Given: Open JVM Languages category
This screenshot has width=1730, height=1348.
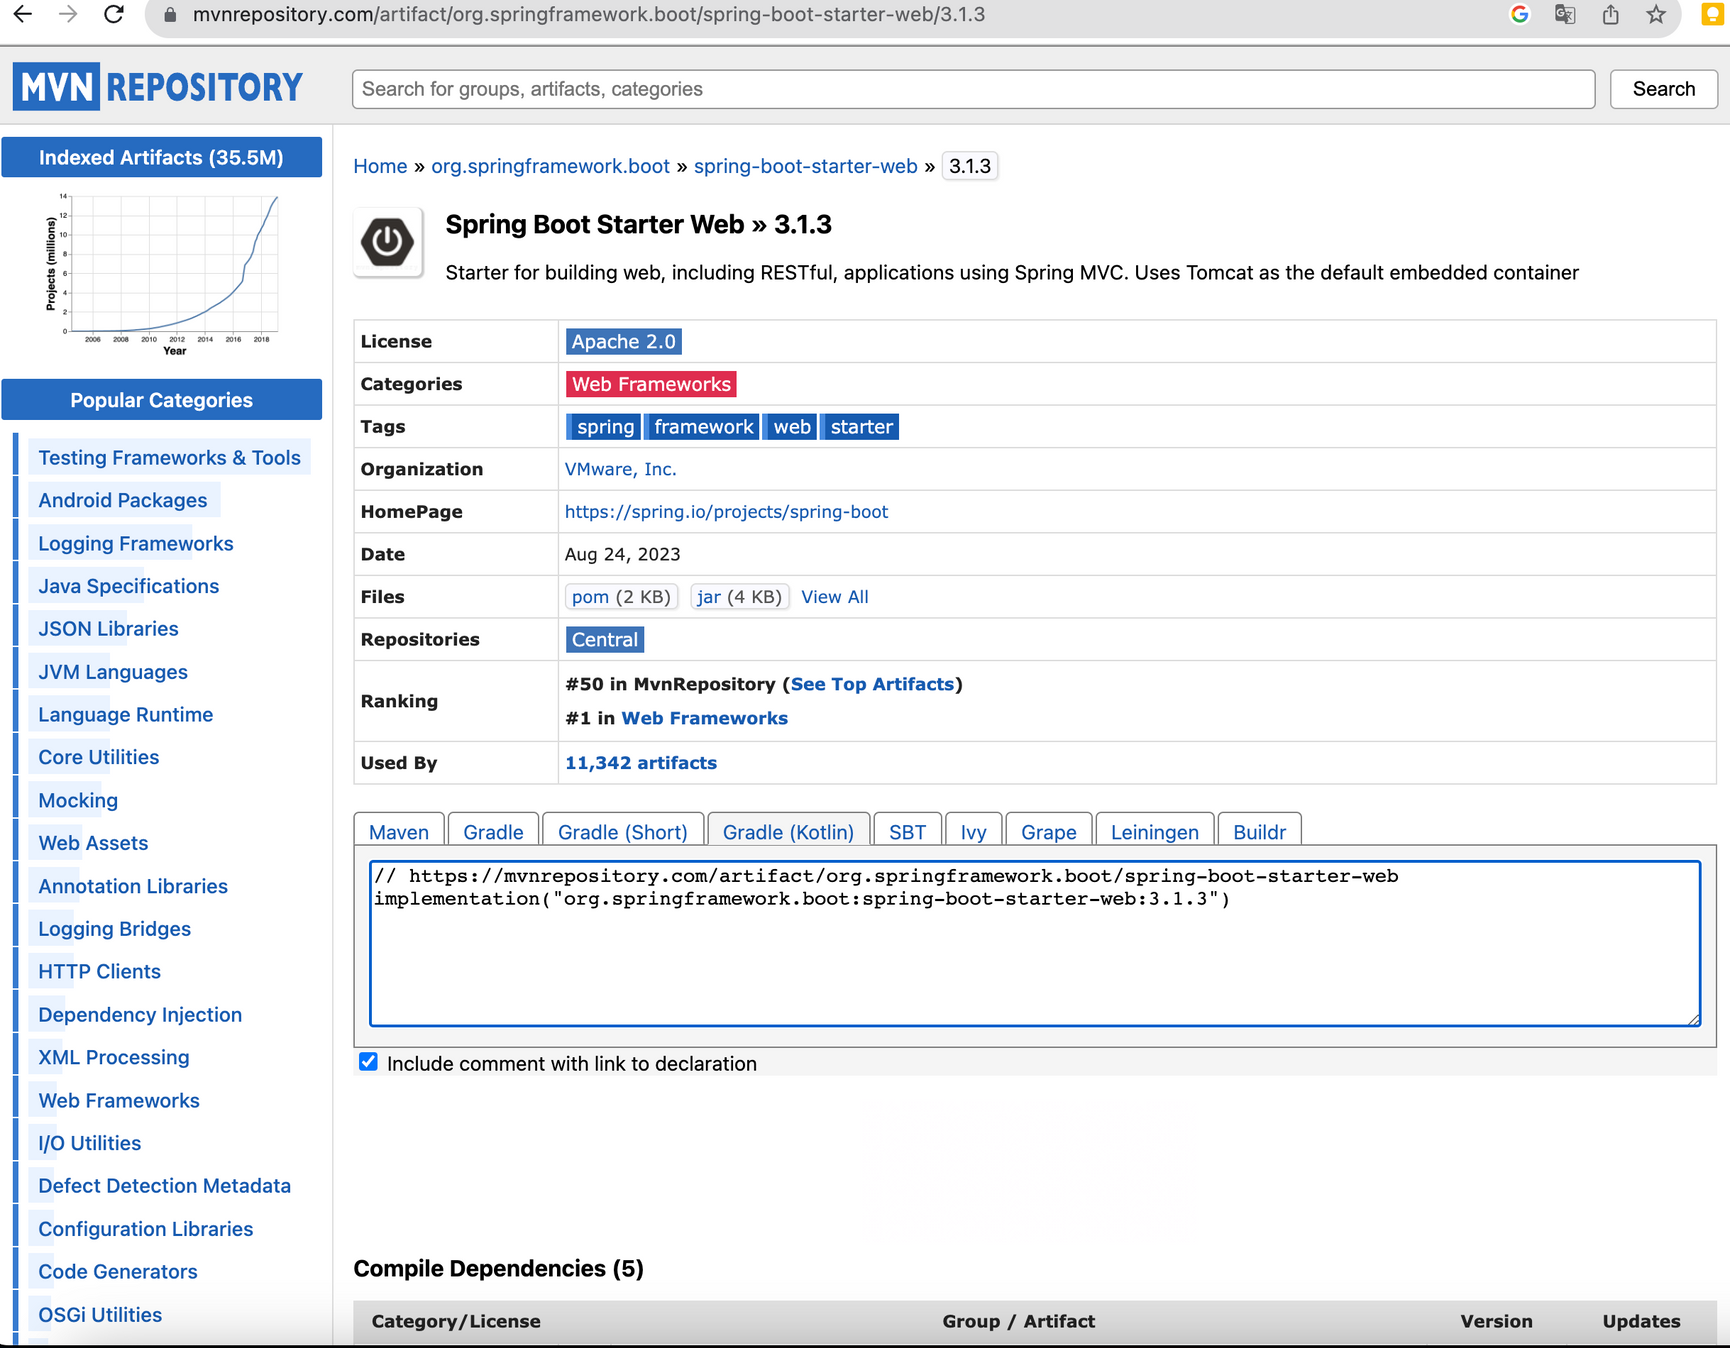Looking at the screenshot, I should pos(113,672).
